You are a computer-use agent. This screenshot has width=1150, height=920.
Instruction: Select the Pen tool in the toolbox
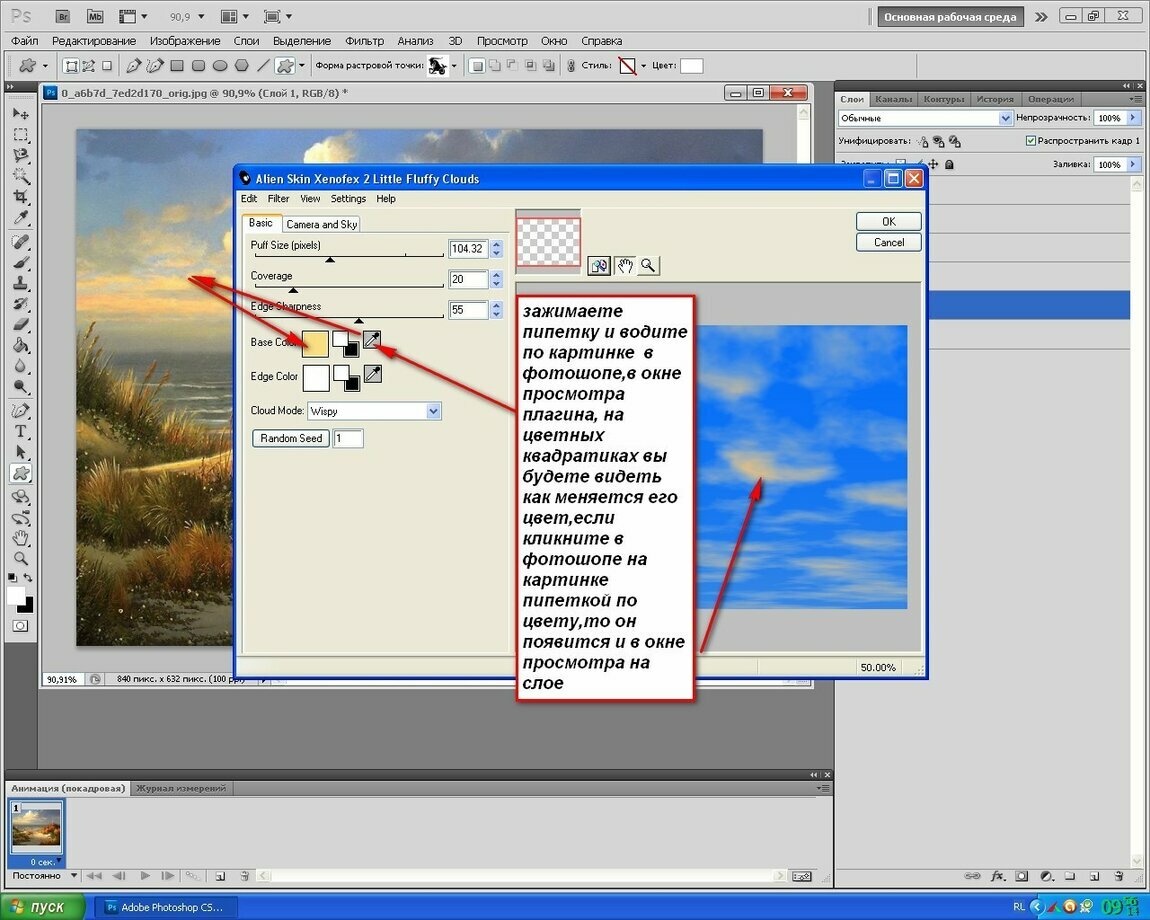(x=21, y=410)
